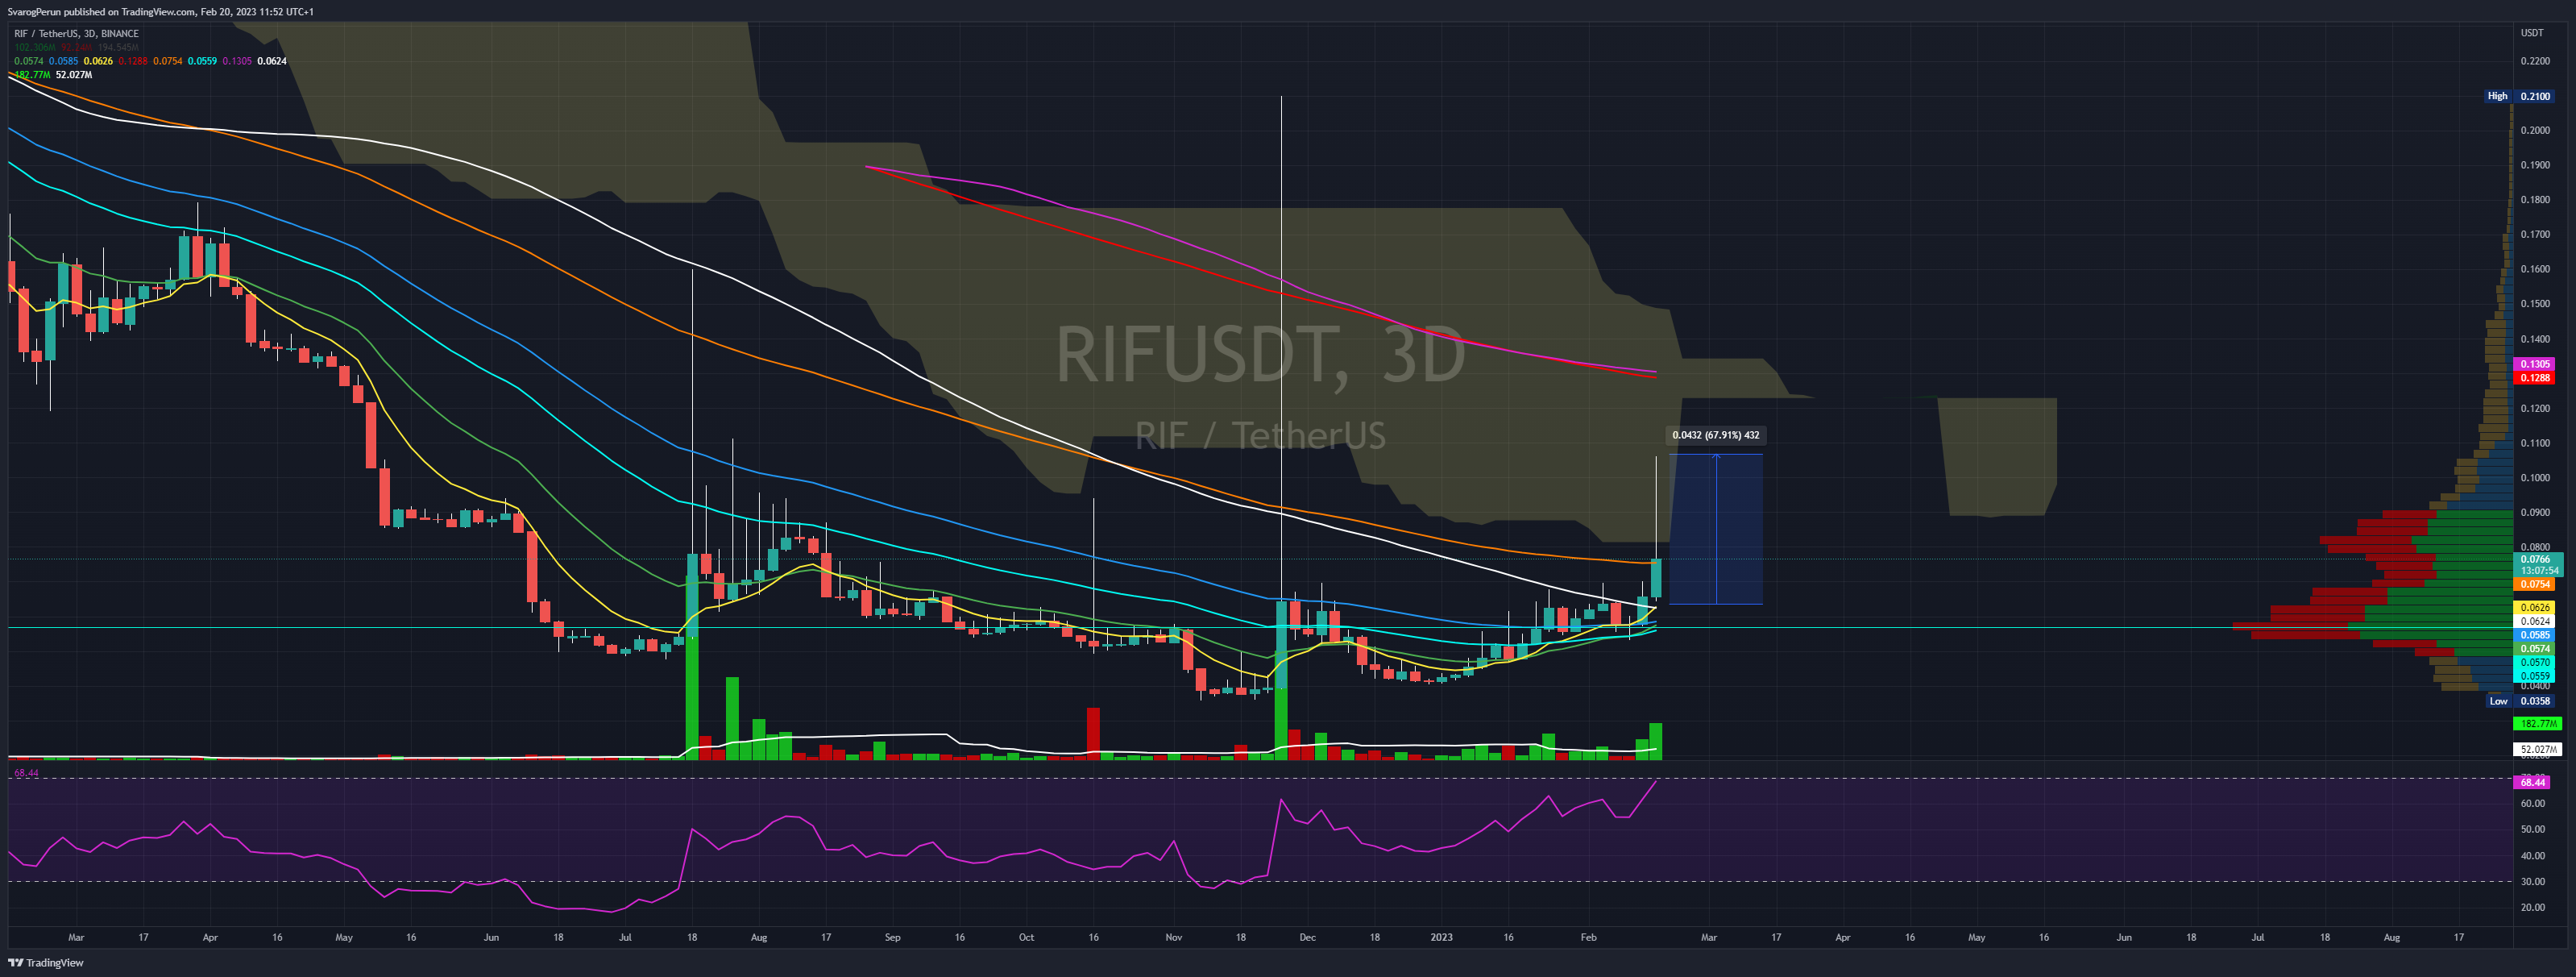The width and height of the screenshot is (2576, 977).
Task: Click the 0.1000 price scale label
Action: [2535, 478]
